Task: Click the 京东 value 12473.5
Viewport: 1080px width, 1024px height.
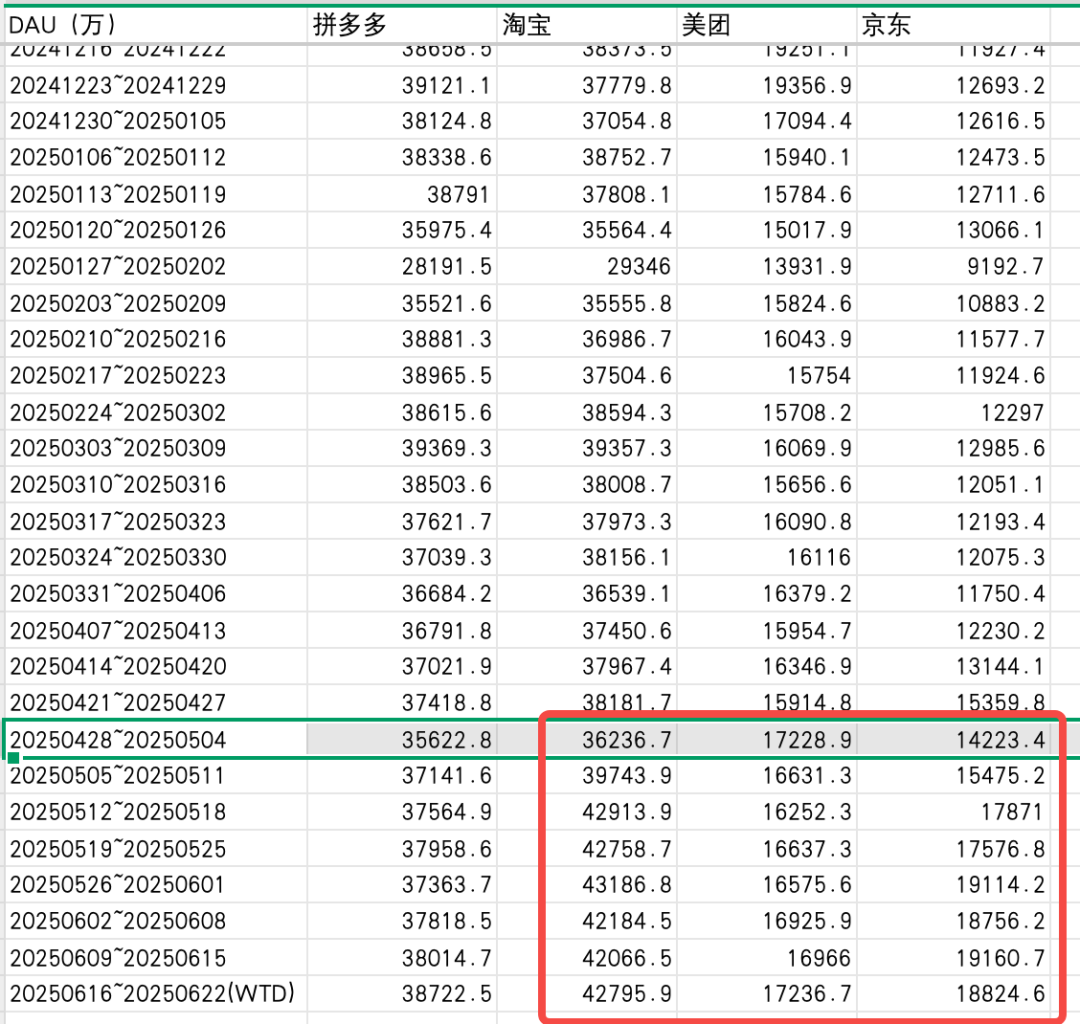Action: point(954,158)
